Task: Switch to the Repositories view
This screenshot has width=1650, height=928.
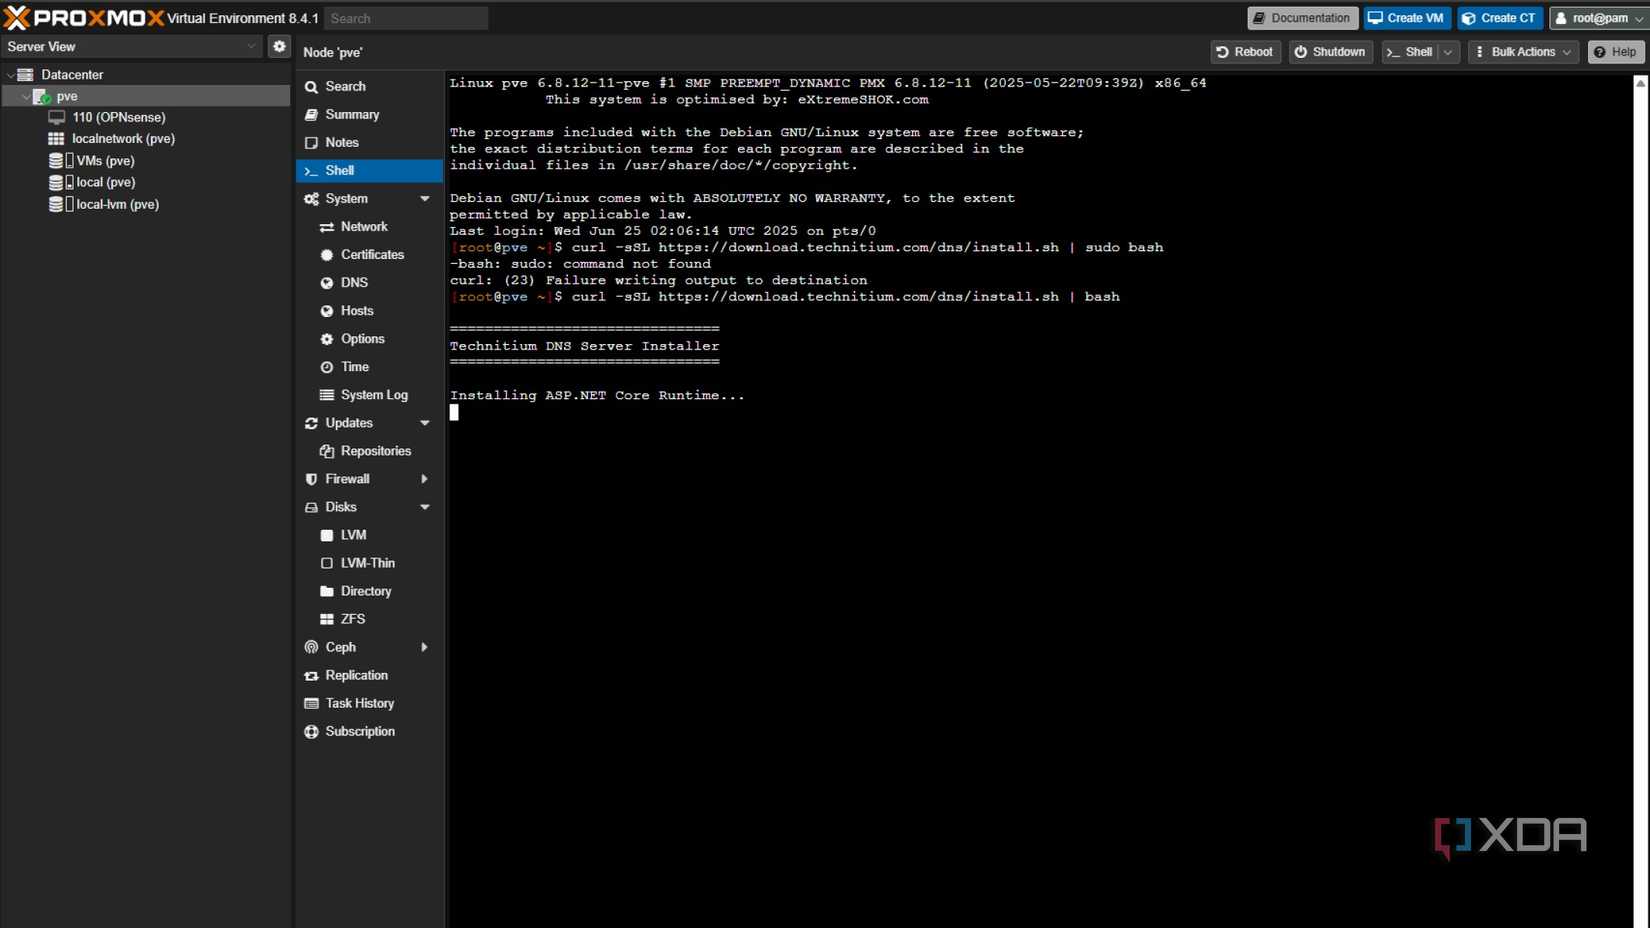Action: coord(376,451)
